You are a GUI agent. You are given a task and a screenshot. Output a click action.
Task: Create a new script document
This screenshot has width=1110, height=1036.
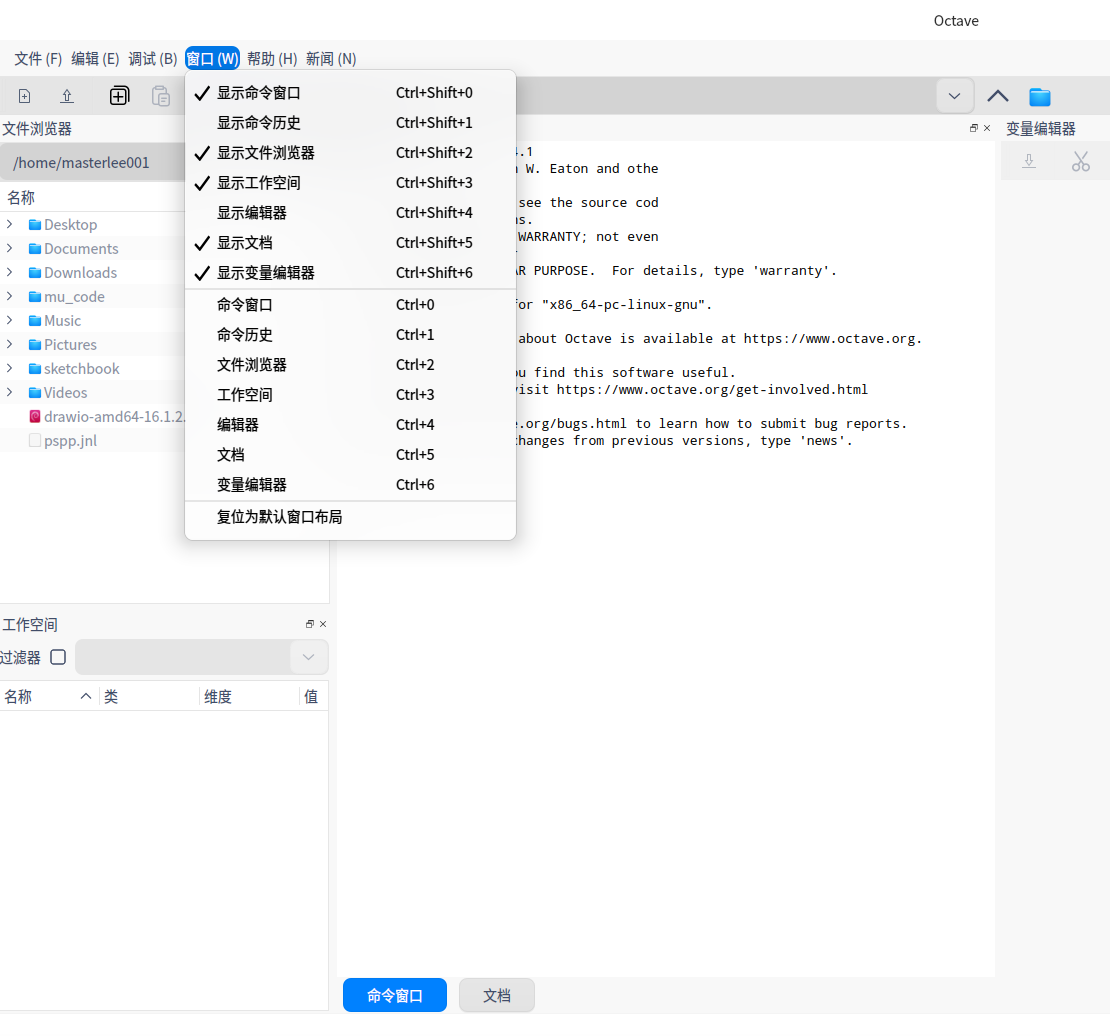point(22,95)
